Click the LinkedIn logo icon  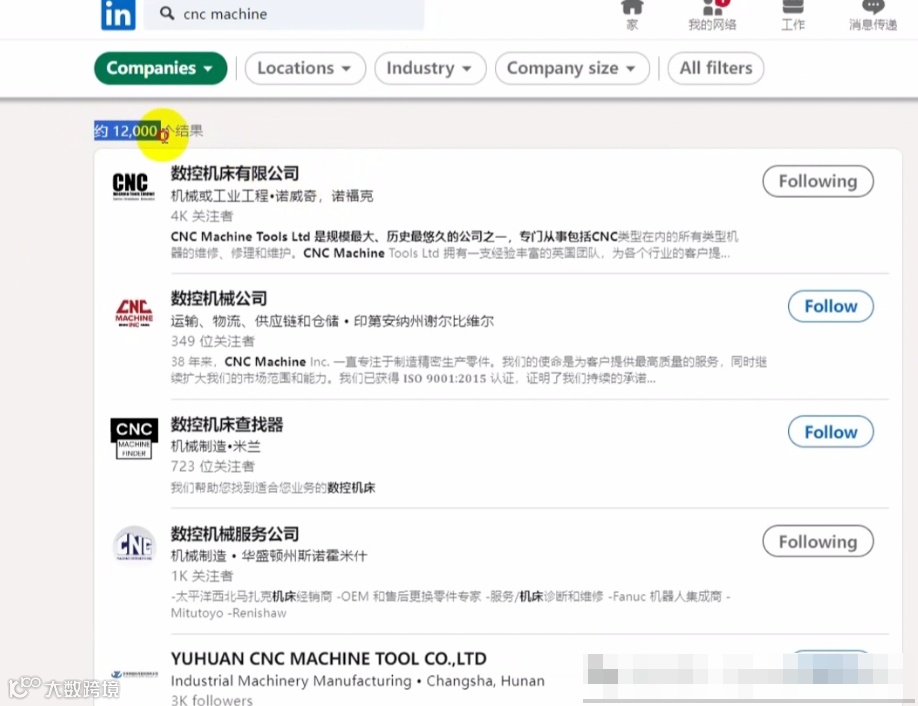pos(118,14)
